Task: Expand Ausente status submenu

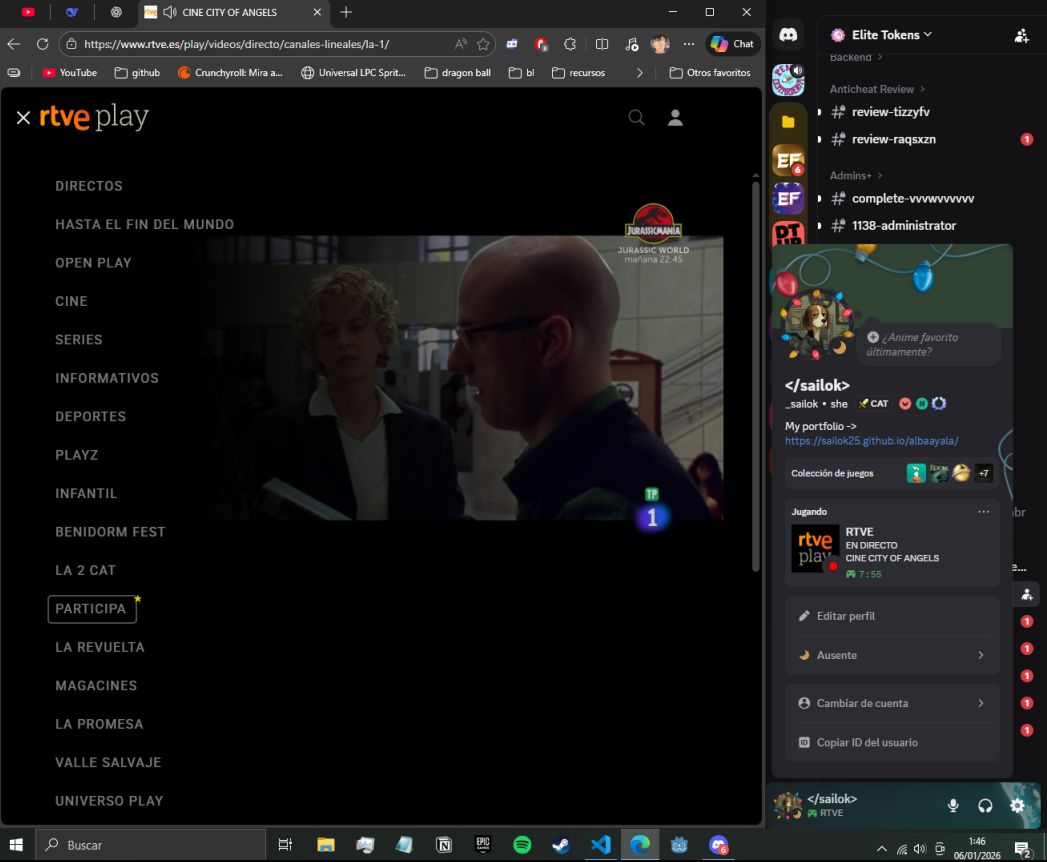Action: [x=892, y=655]
